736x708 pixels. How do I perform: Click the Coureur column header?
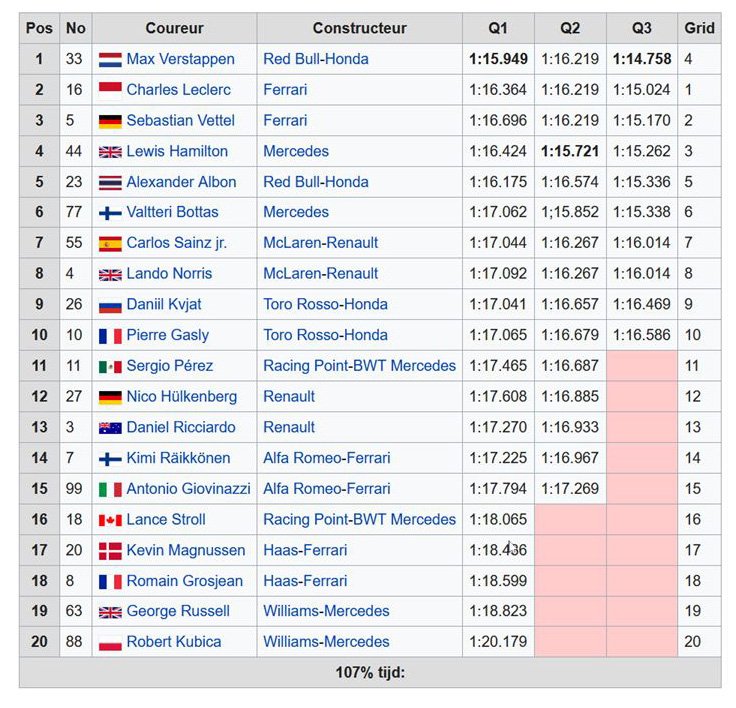pyautogui.click(x=174, y=28)
